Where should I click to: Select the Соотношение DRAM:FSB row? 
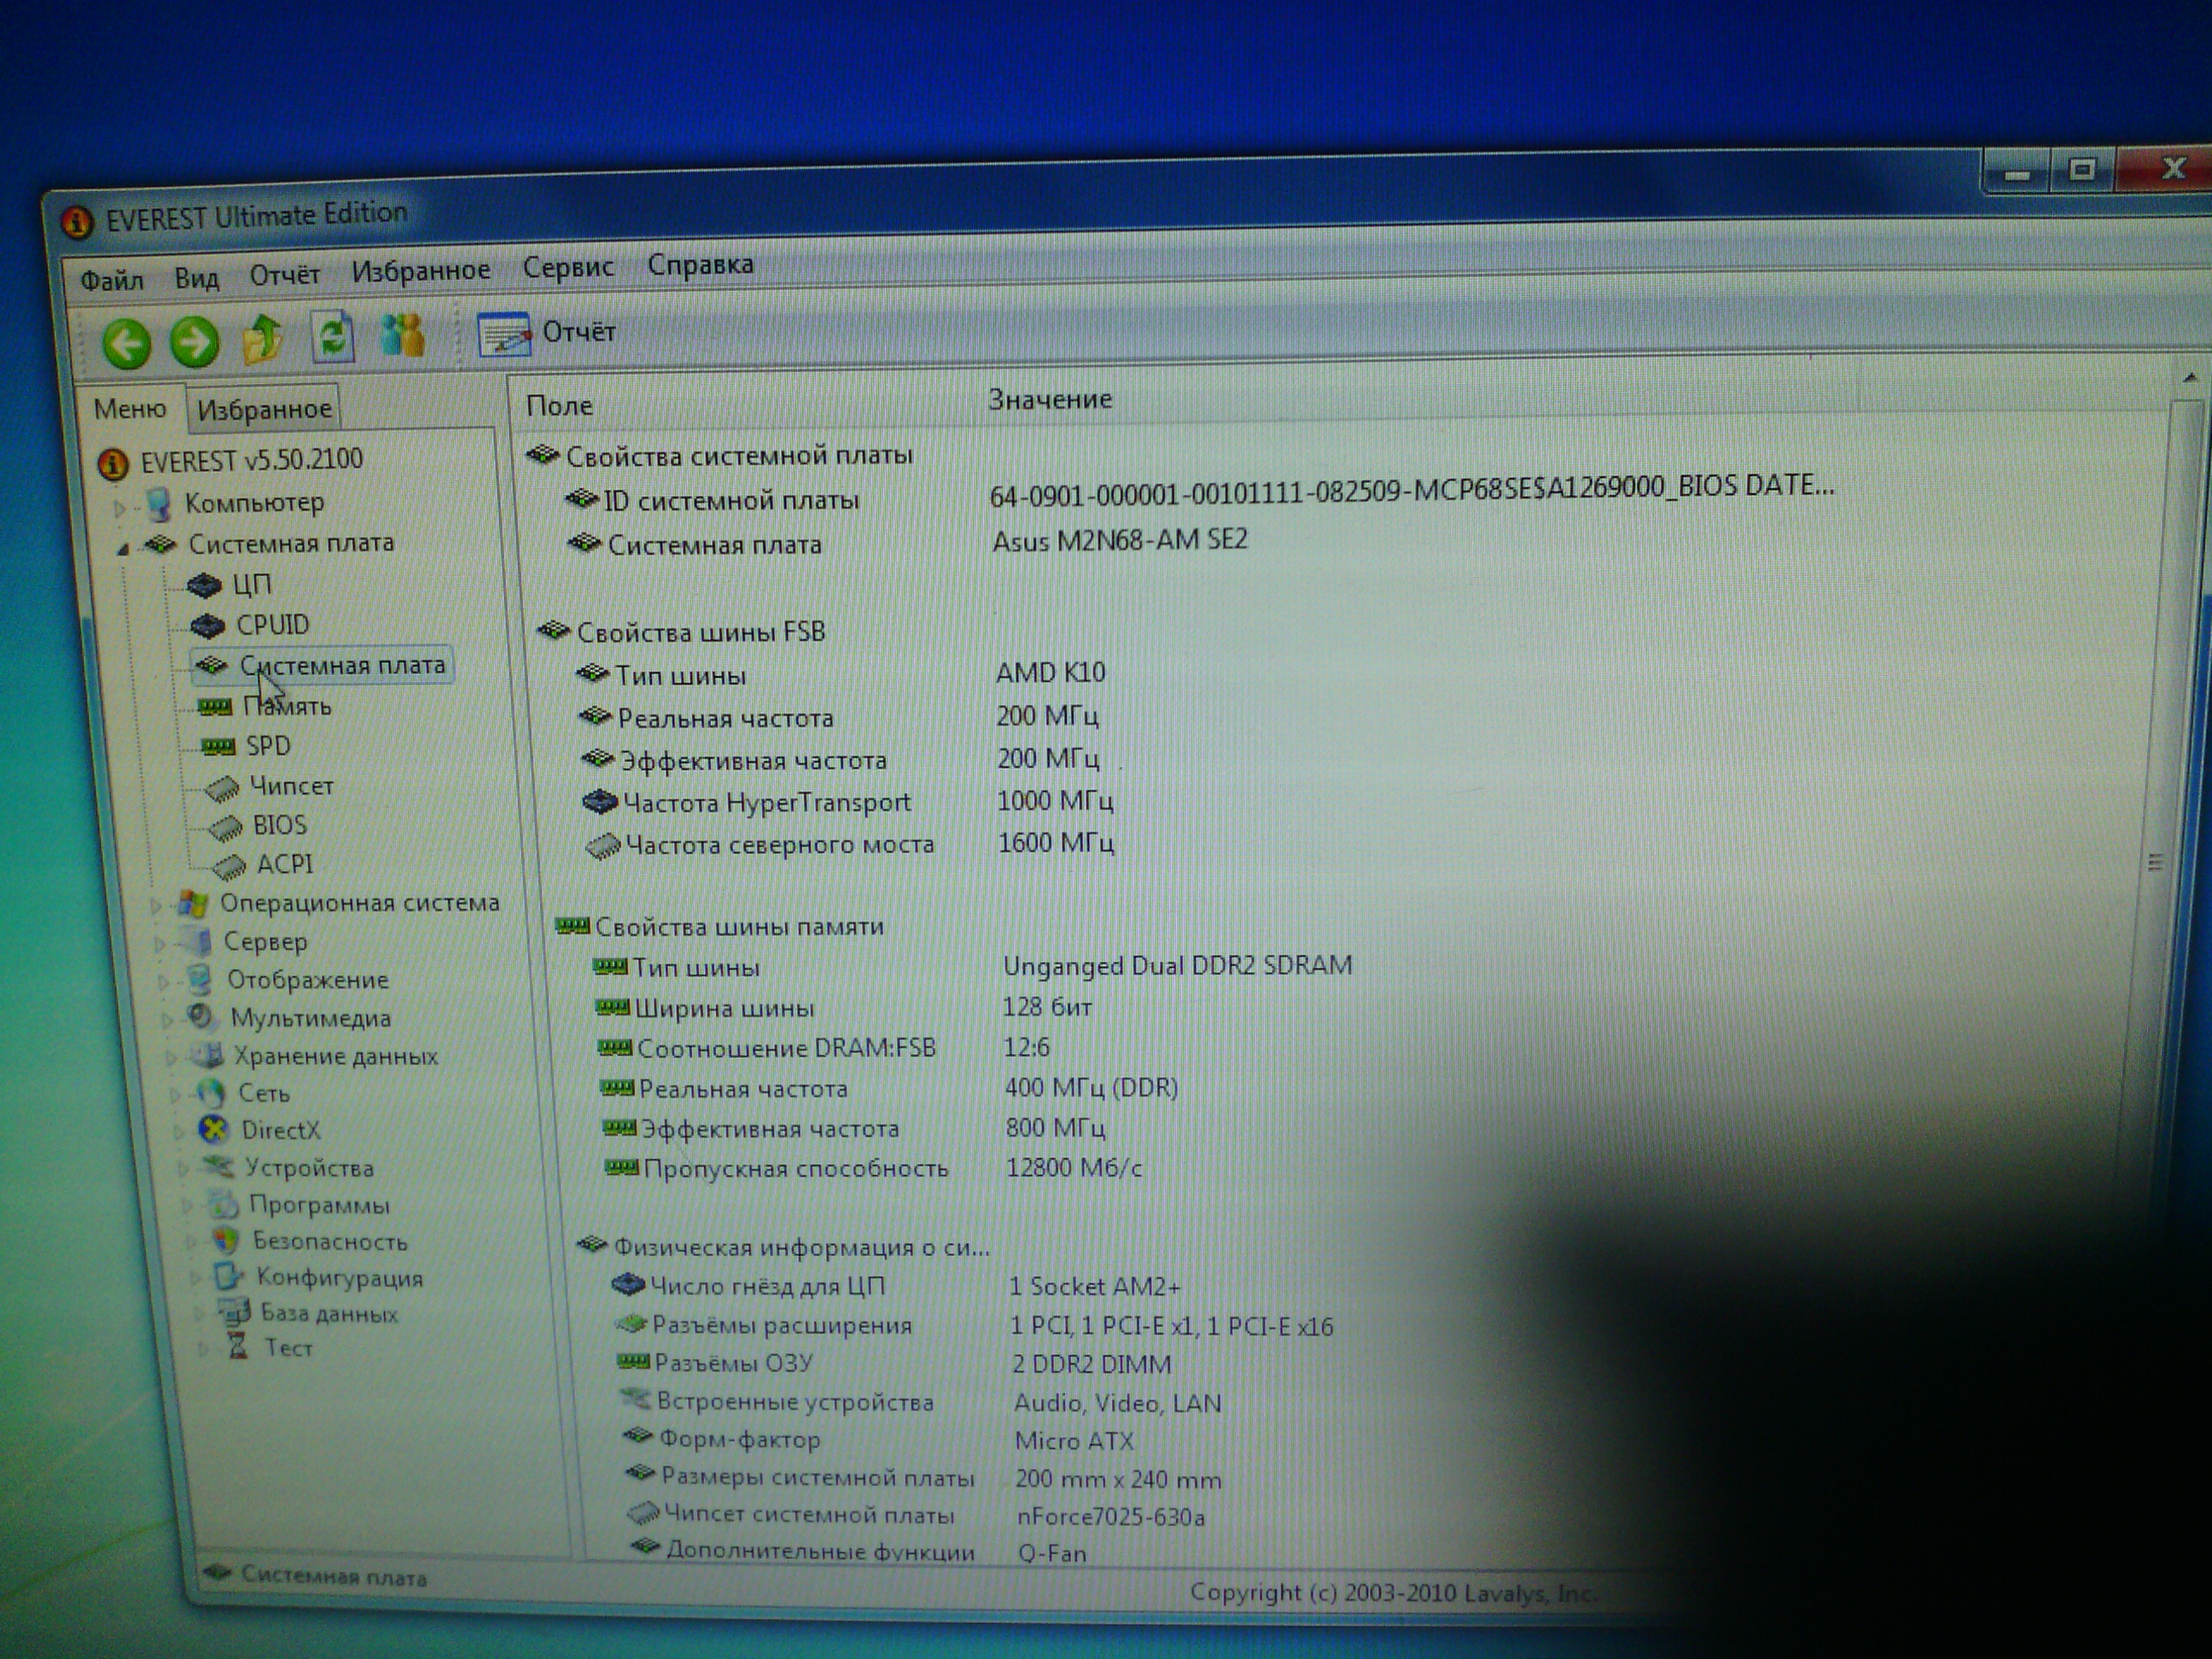pos(824,1048)
